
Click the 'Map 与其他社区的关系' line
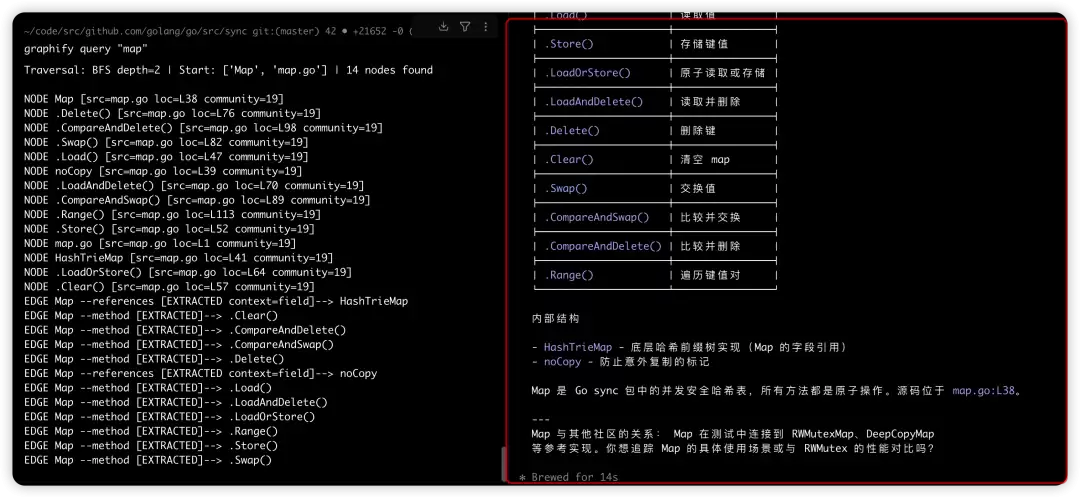[x=733, y=435]
